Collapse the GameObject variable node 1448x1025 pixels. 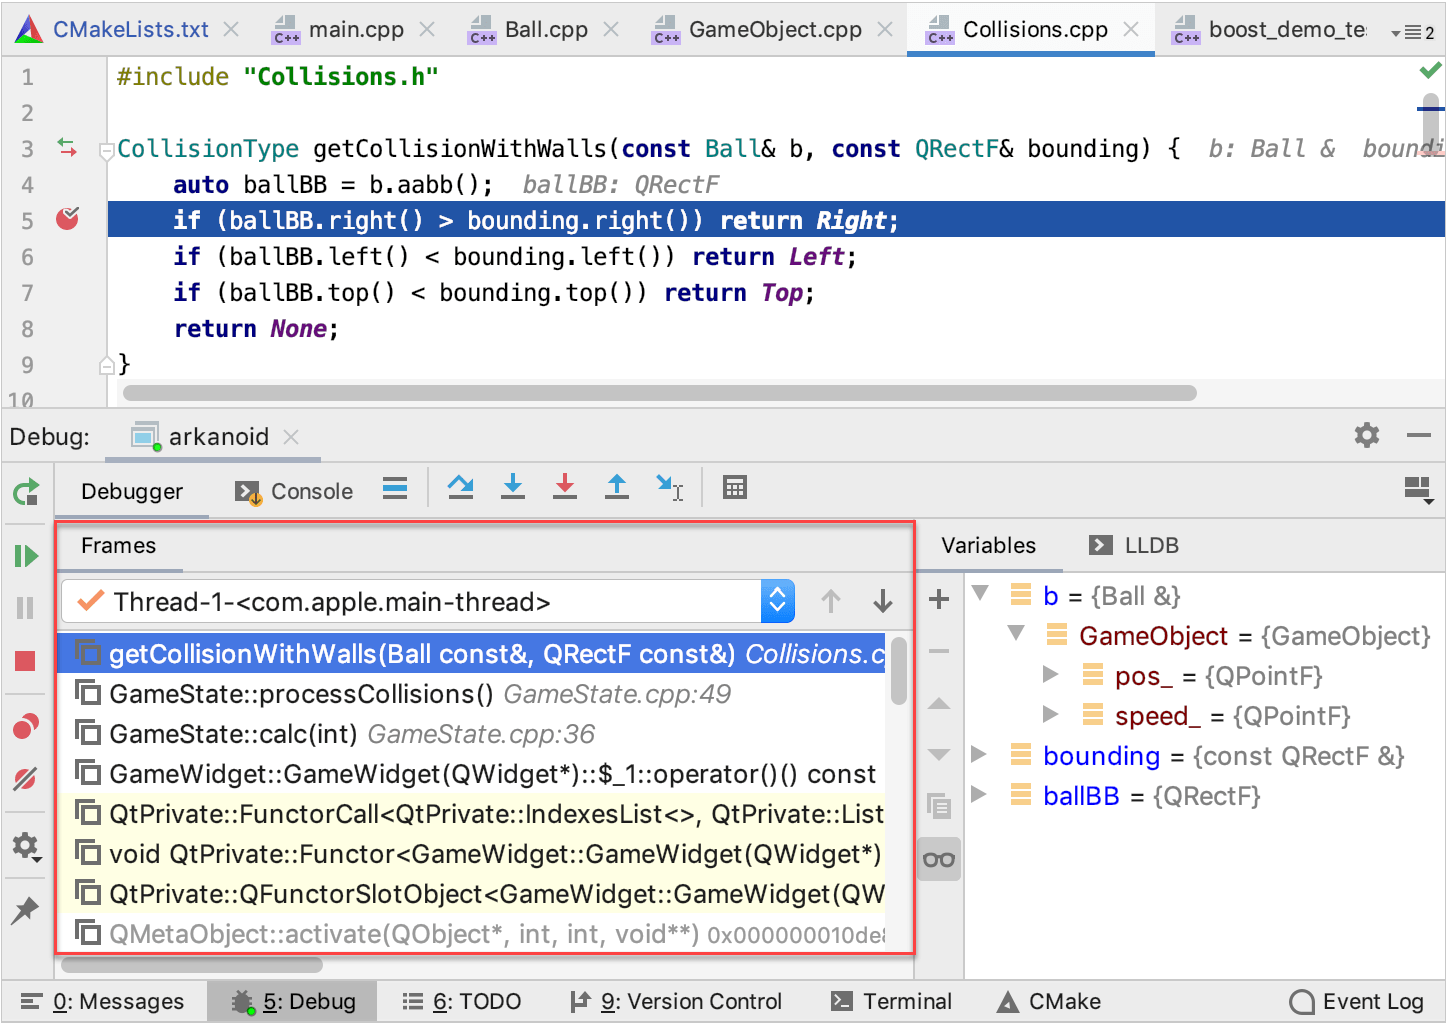point(1017,633)
